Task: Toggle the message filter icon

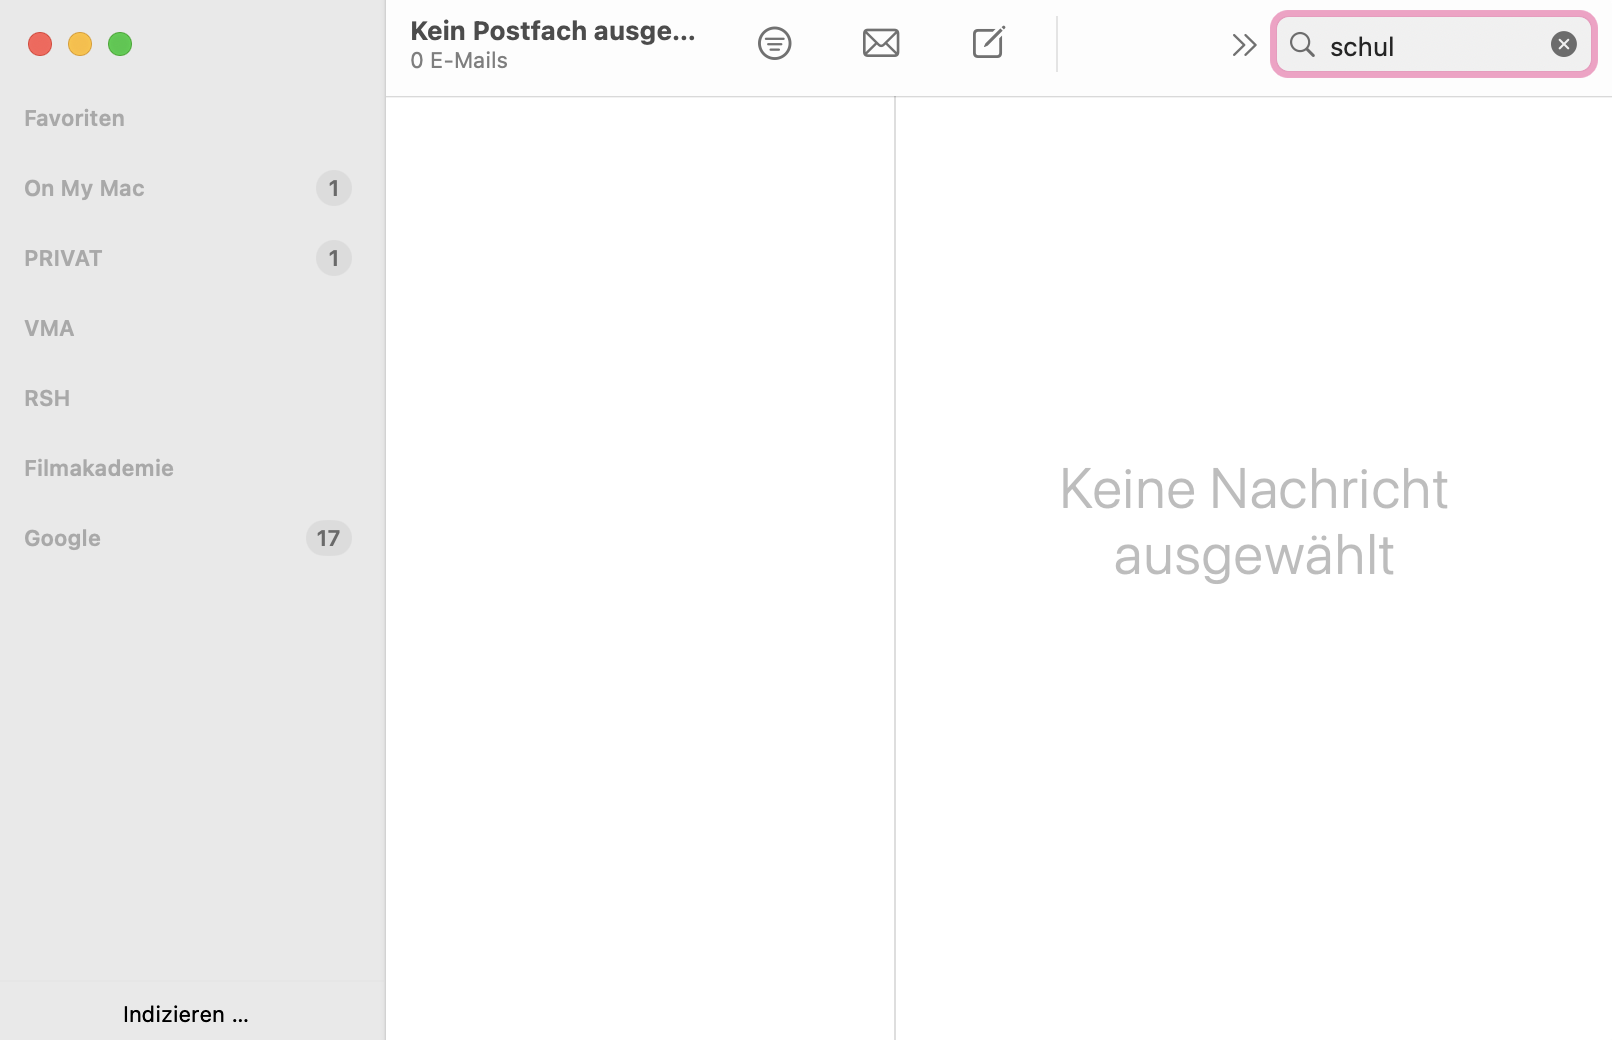Action: [774, 44]
